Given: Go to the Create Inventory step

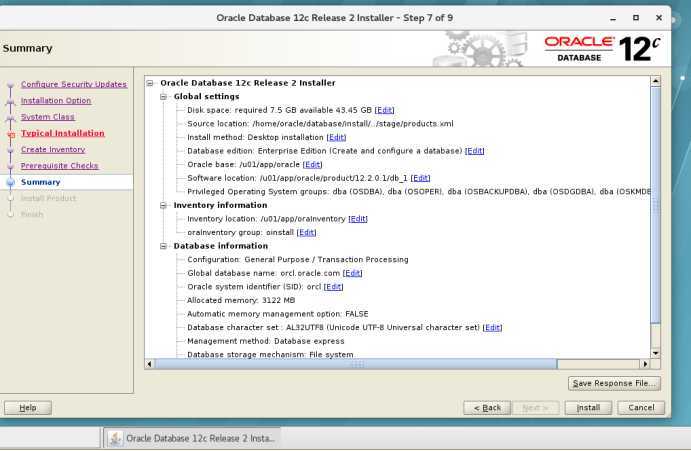Looking at the screenshot, I should click(x=53, y=149).
